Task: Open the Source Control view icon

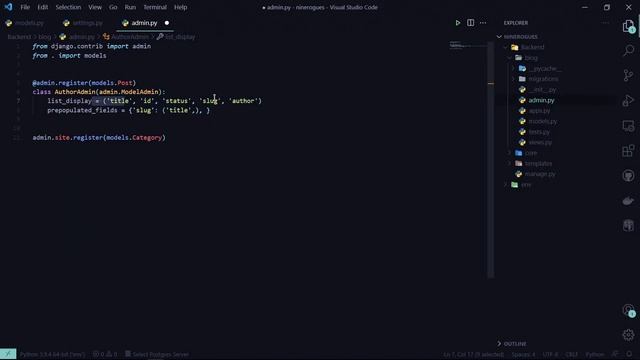Action: 629,75
